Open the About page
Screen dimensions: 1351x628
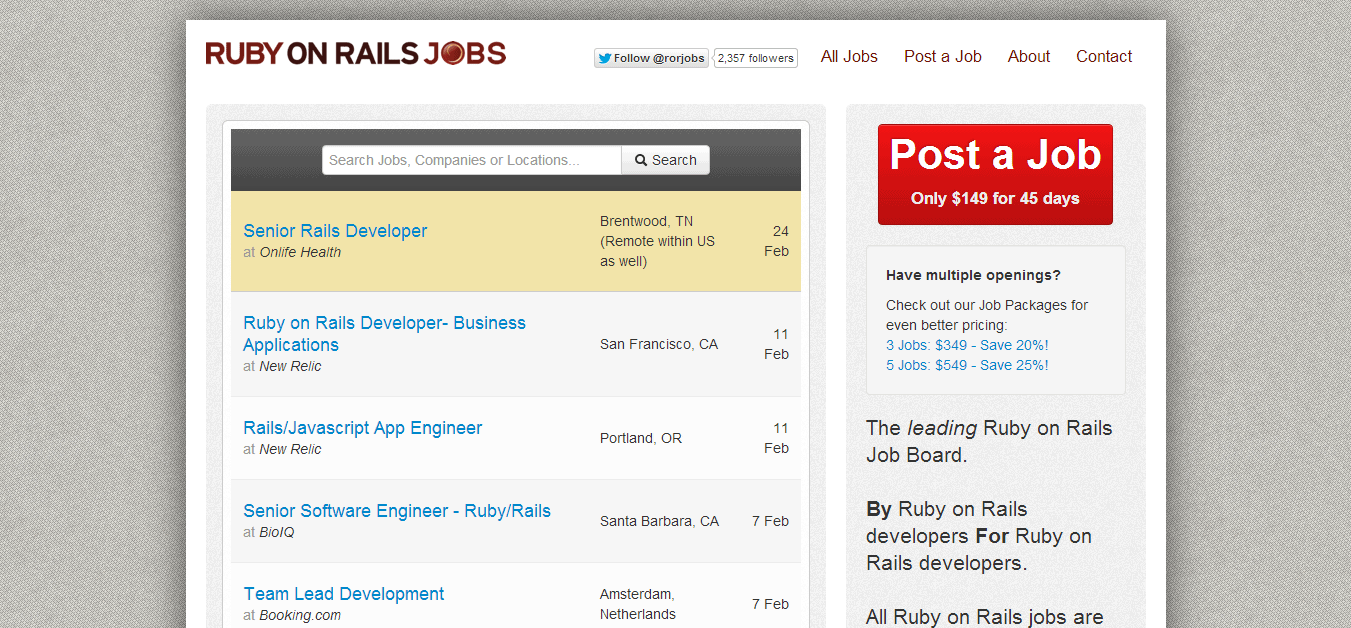tap(1029, 56)
